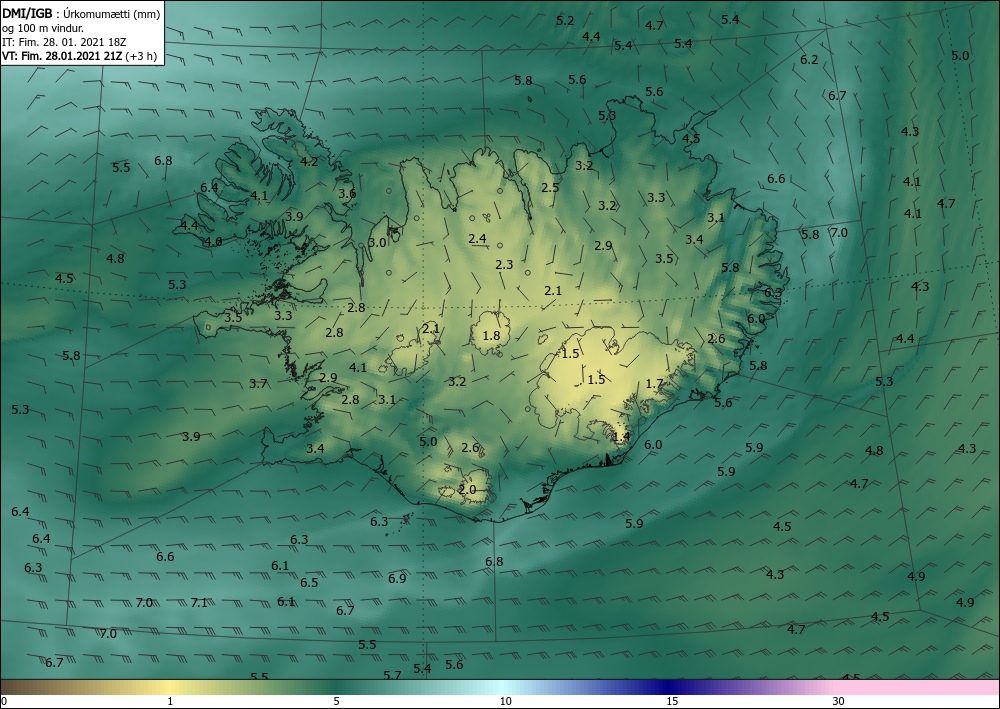
Task: Click the colour scale label "0"
Action: (x=4, y=701)
